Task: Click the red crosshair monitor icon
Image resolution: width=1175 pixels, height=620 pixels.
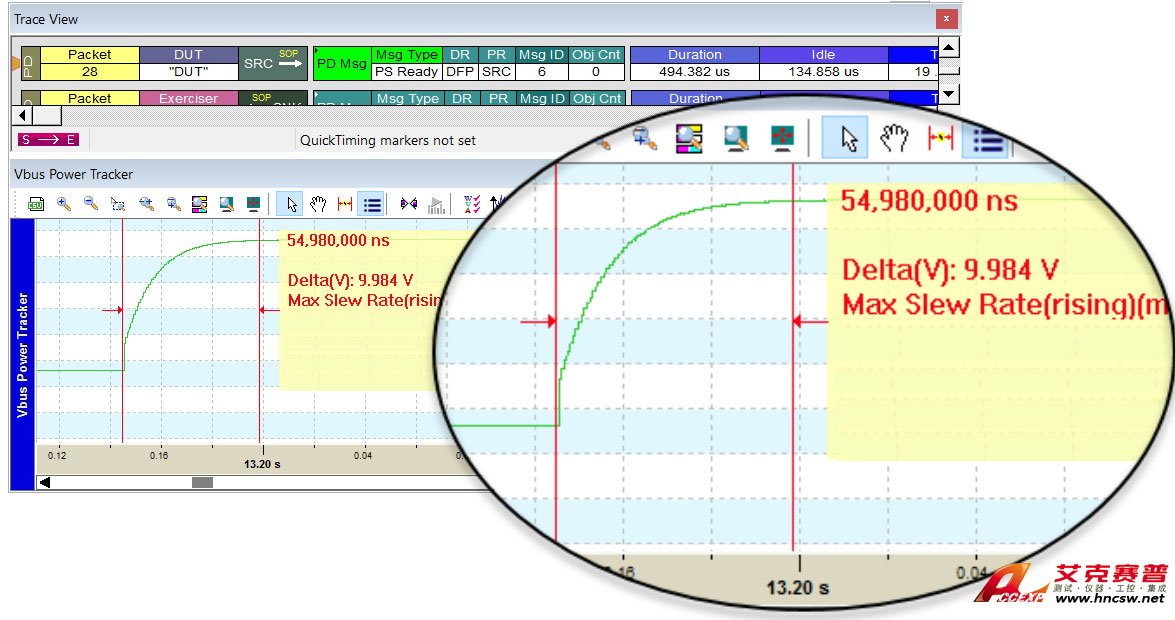Action: (x=254, y=204)
